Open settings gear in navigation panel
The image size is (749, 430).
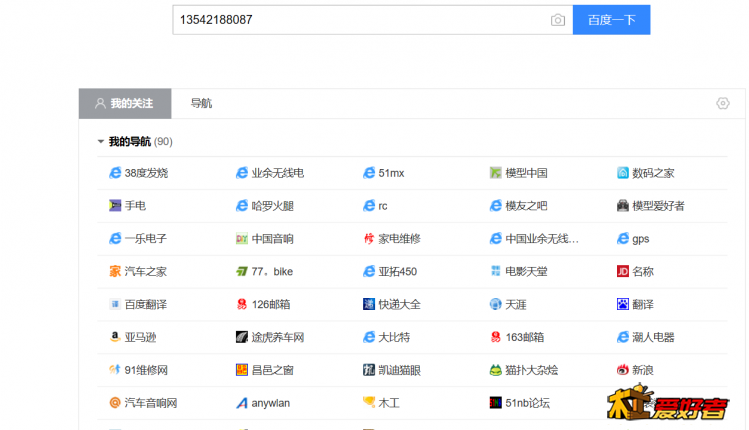(x=723, y=103)
